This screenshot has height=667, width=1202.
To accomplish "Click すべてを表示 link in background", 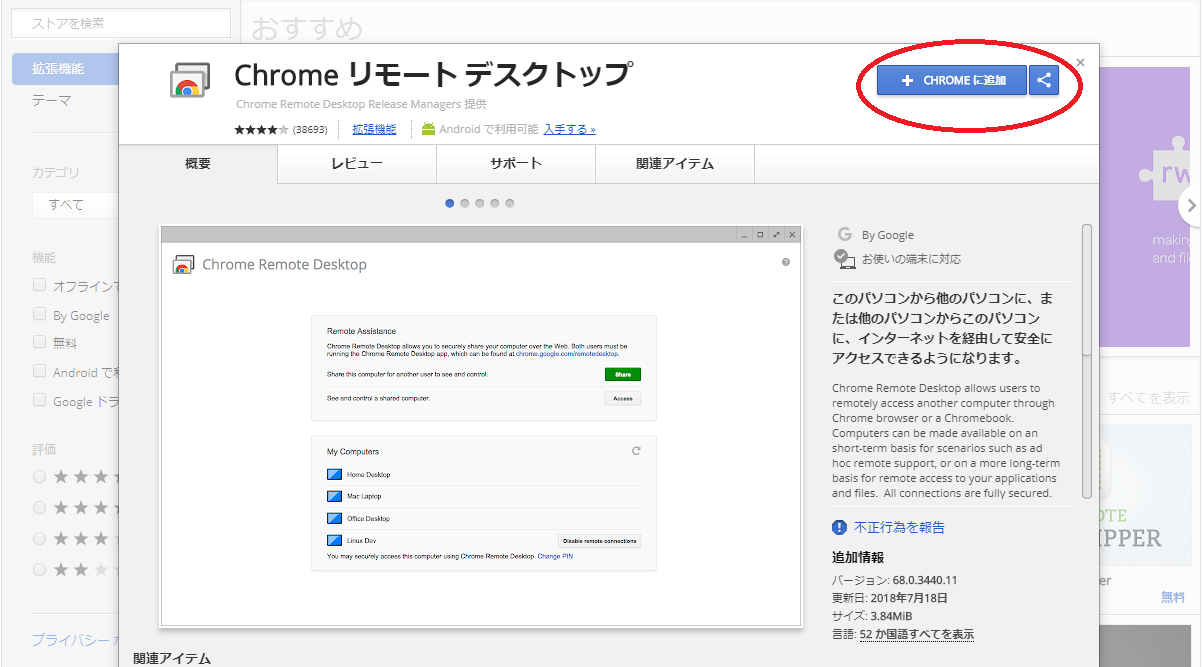I will pos(1148,398).
